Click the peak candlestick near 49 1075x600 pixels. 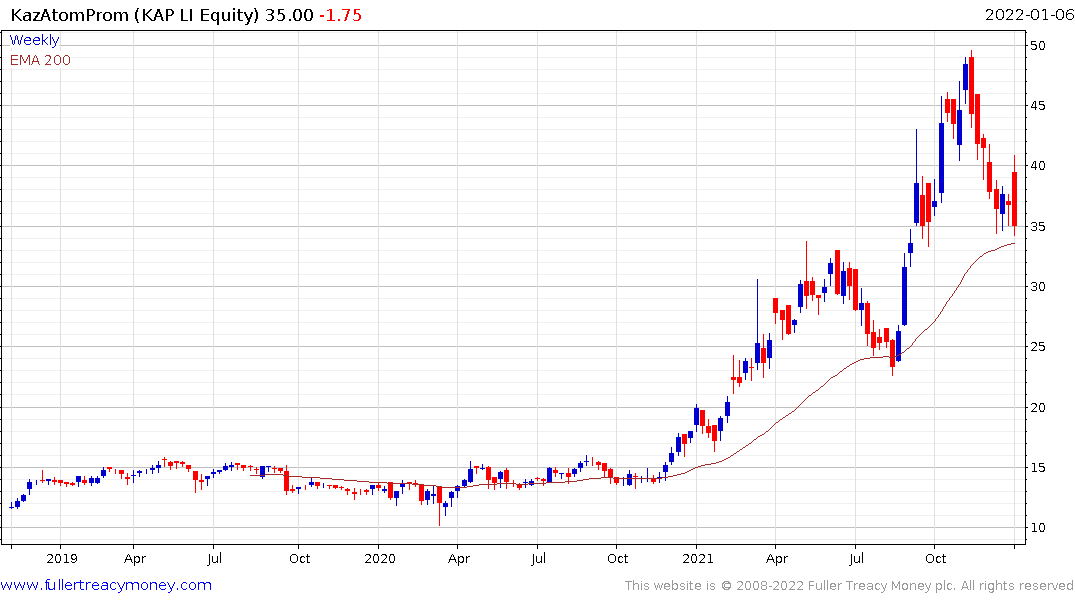pyautogui.click(x=971, y=89)
